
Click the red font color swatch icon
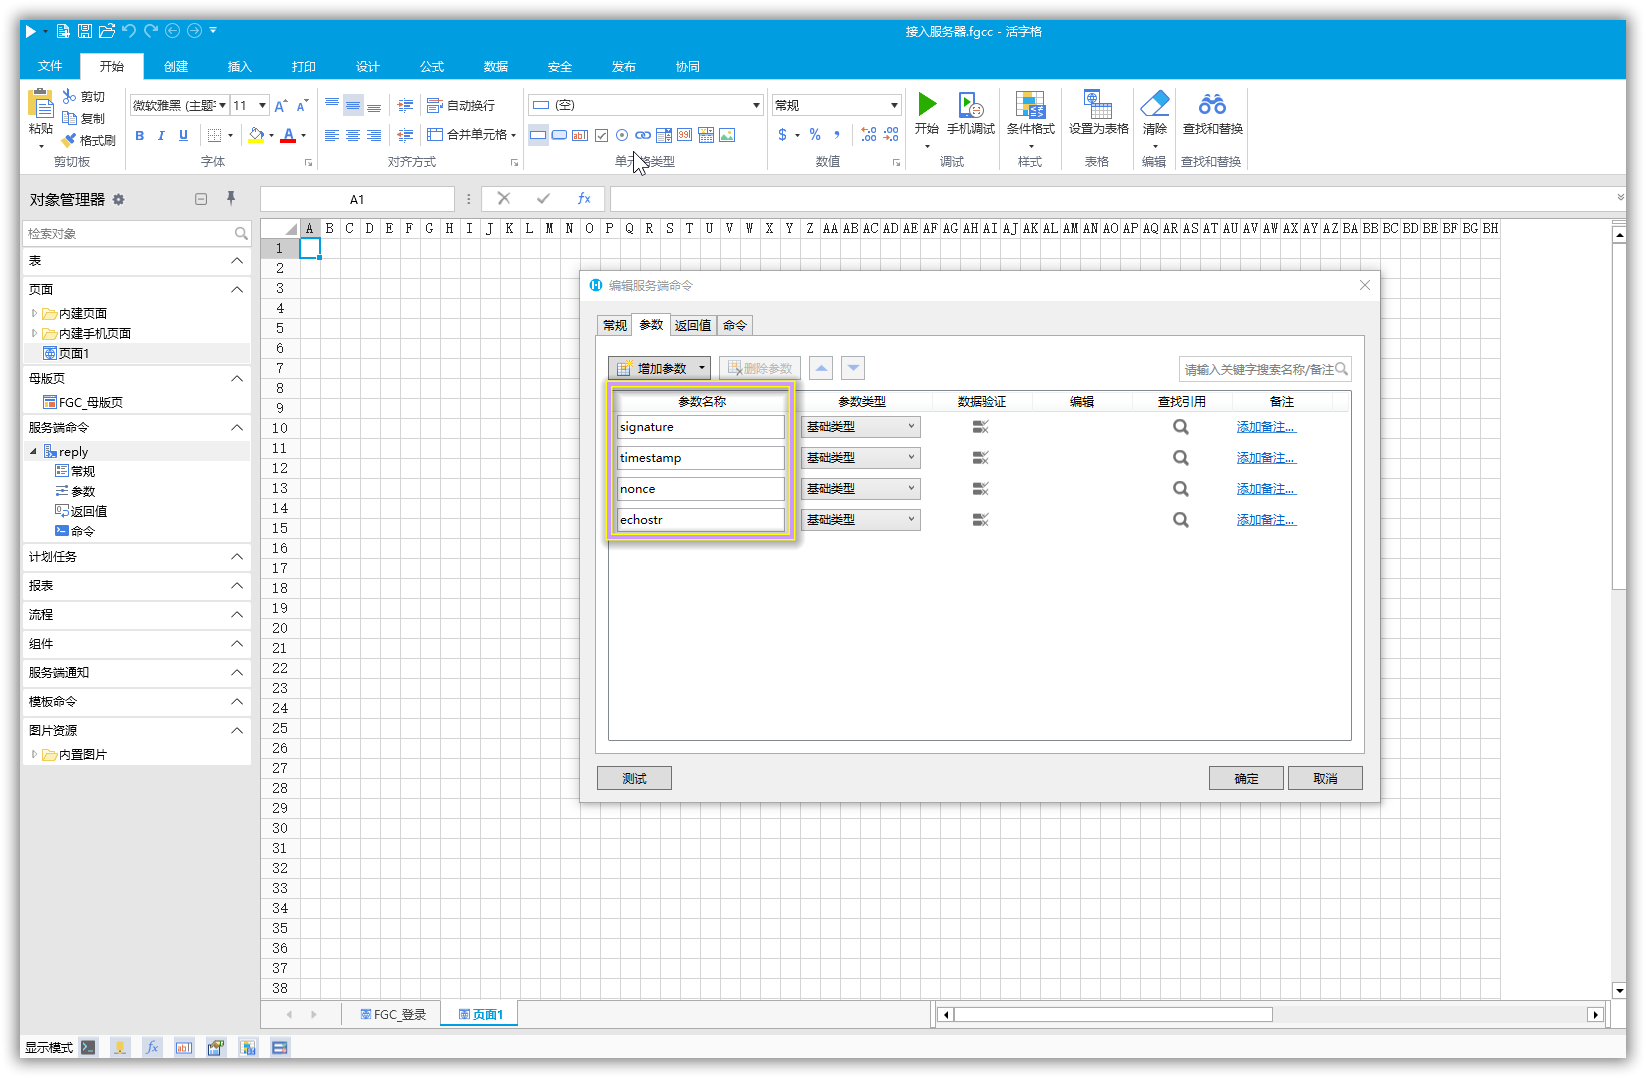point(288,135)
